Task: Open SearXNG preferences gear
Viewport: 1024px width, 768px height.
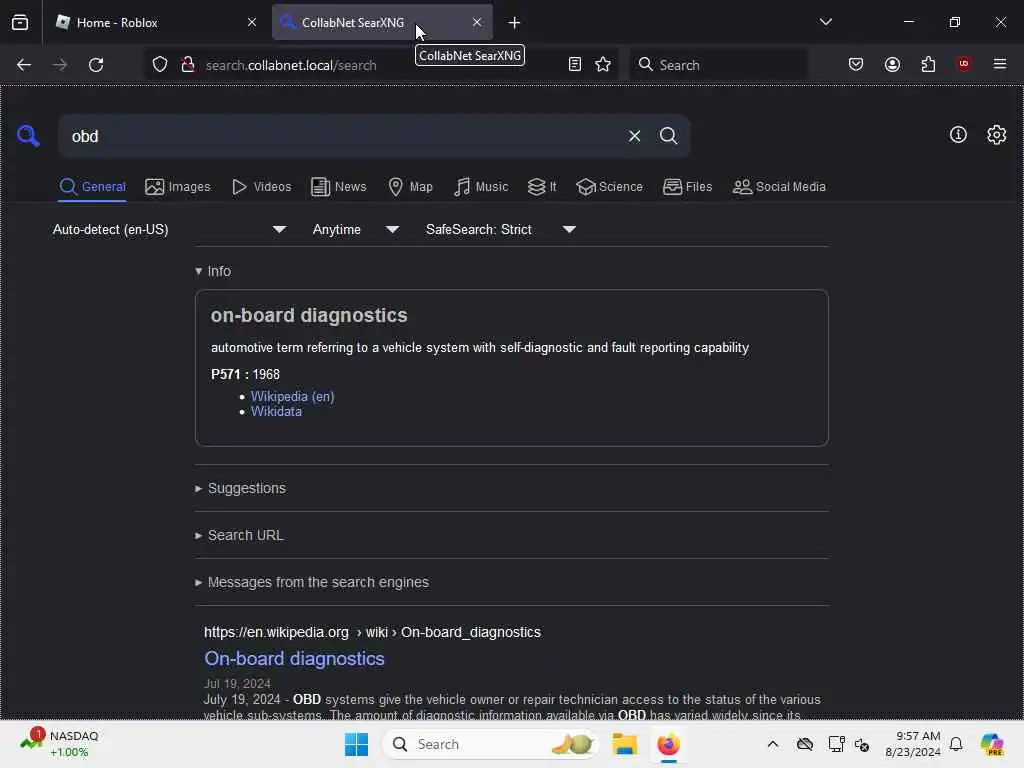Action: (996, 135)
